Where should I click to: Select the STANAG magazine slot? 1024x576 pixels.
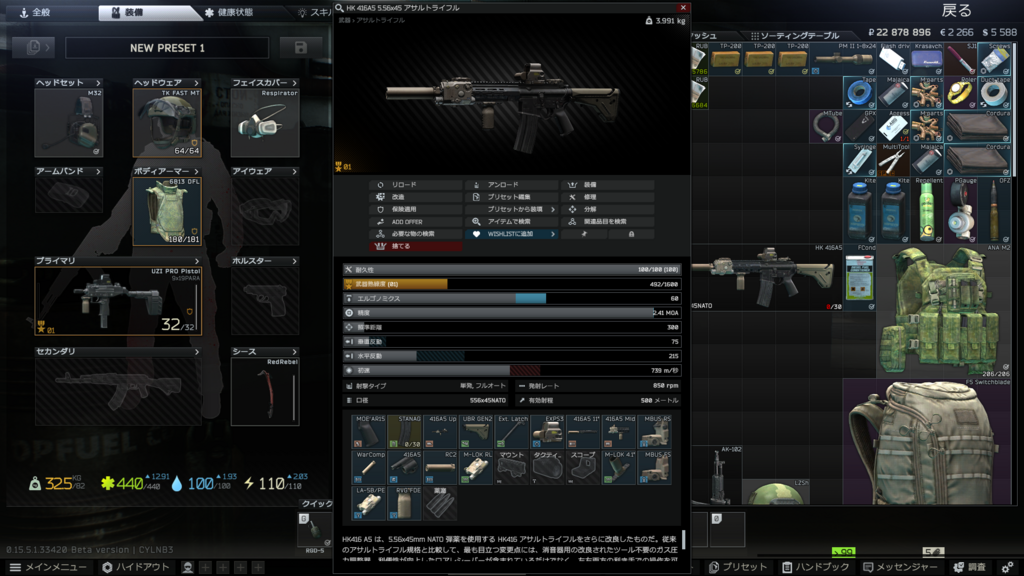click(x=405, y=432)
